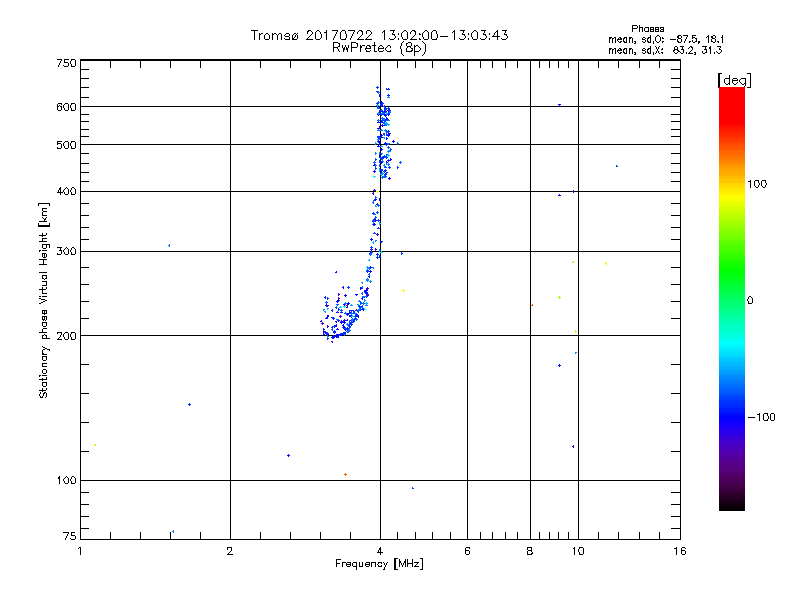This screenshot has height=600, width=800.
Task: Click the 'RwPretec (8p)' subtitle
Action: (x=379, y=48)
